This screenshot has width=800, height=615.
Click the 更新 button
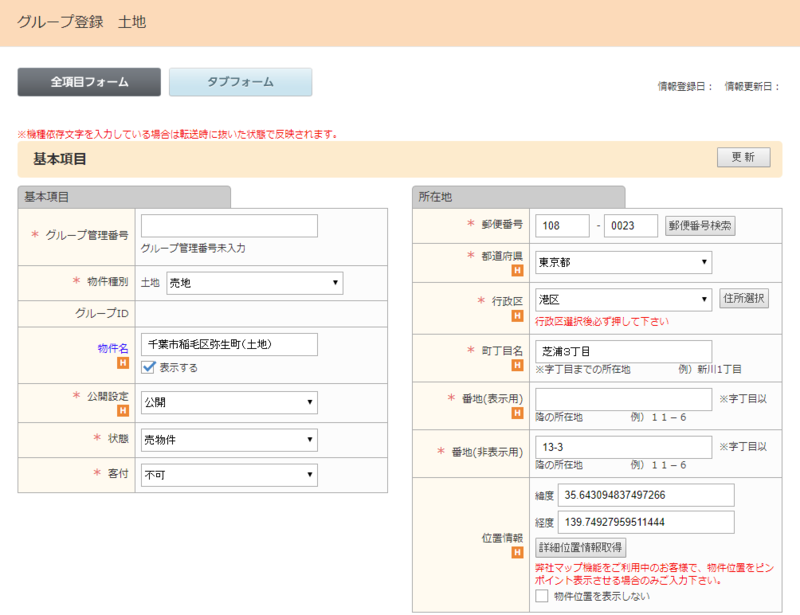click(x=743, y=157)
